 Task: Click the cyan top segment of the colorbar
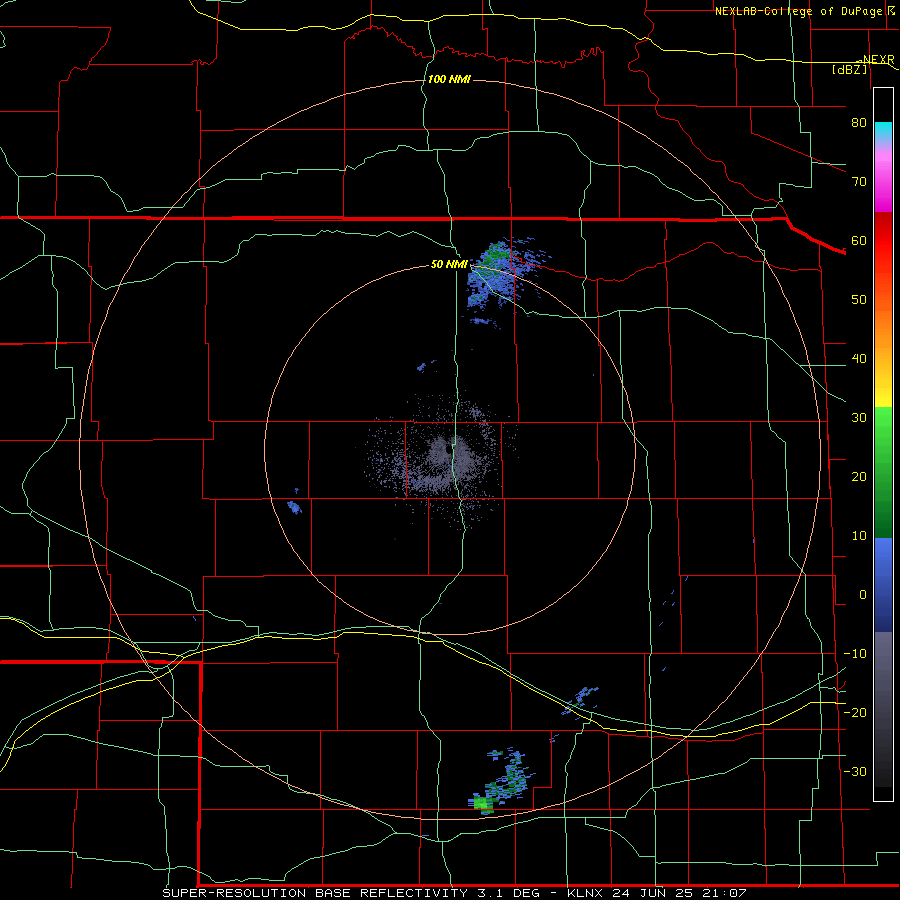point(883,131)
